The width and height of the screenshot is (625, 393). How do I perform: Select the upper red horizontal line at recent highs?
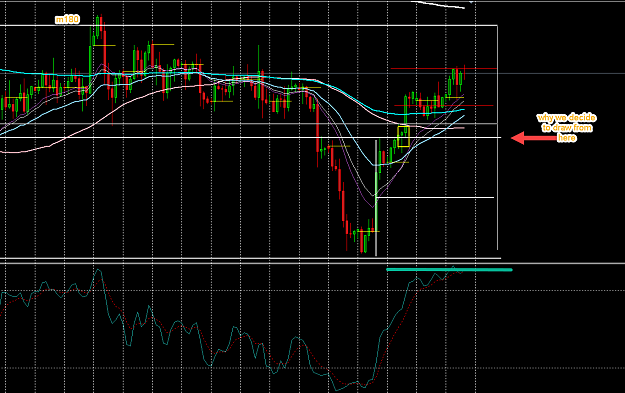point(444,69)
